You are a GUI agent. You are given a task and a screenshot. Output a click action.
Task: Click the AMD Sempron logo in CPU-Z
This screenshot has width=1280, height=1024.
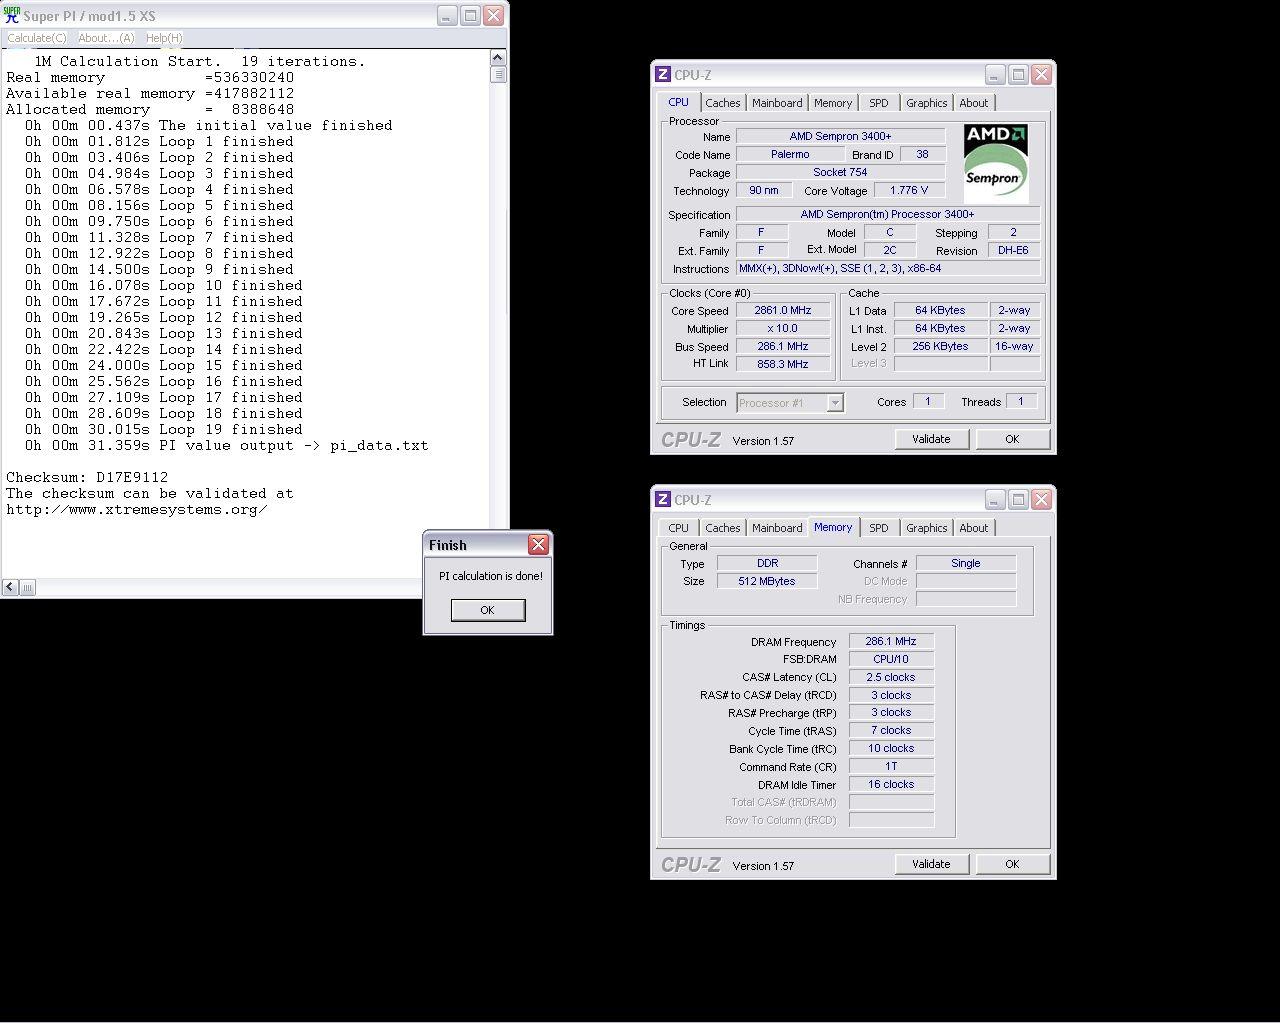coord(995,163)
